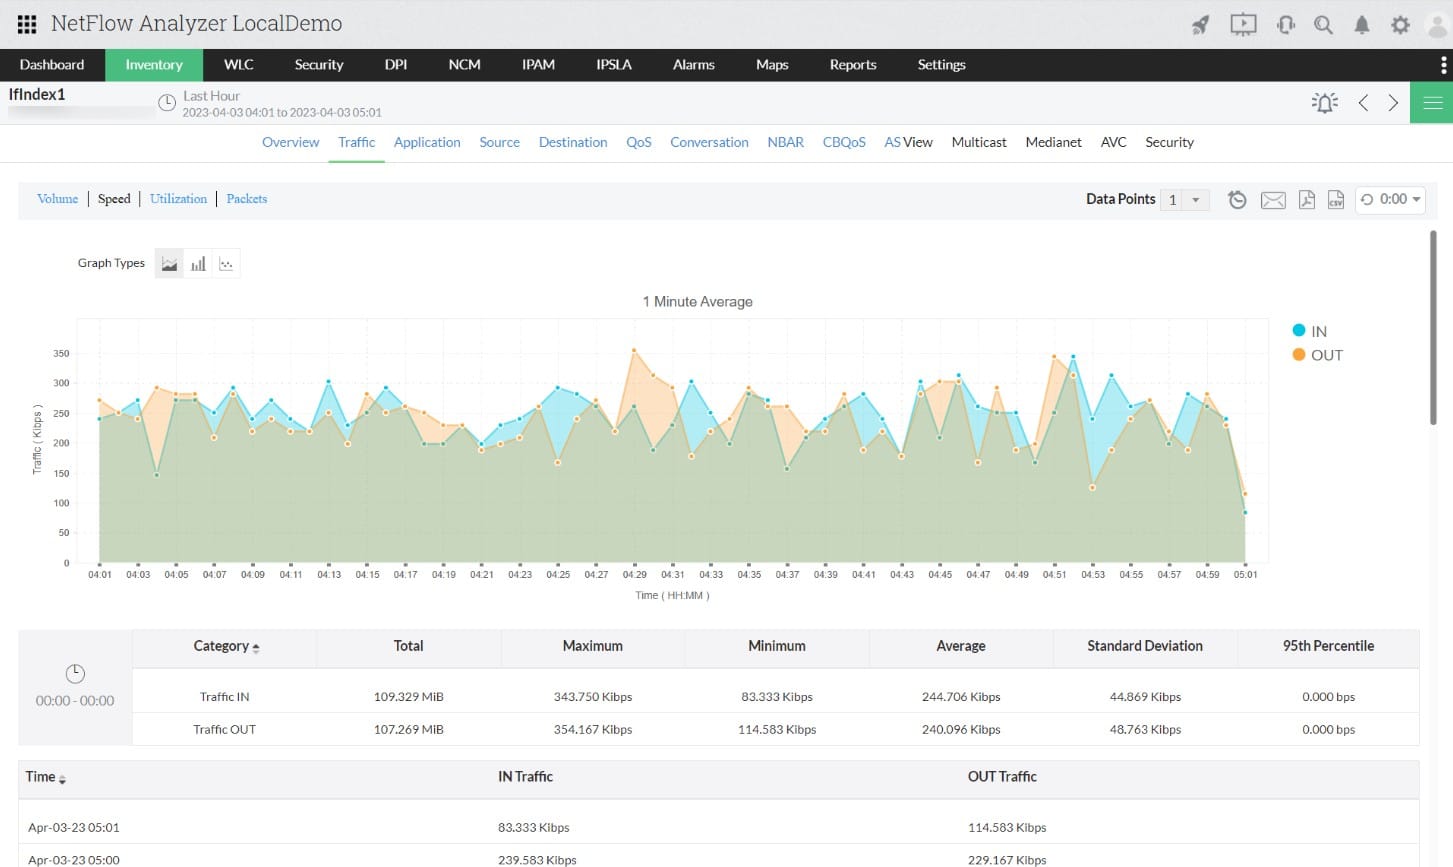Open the IPSLA menu
The image size is (1453, 867).
tap(614, 65)
